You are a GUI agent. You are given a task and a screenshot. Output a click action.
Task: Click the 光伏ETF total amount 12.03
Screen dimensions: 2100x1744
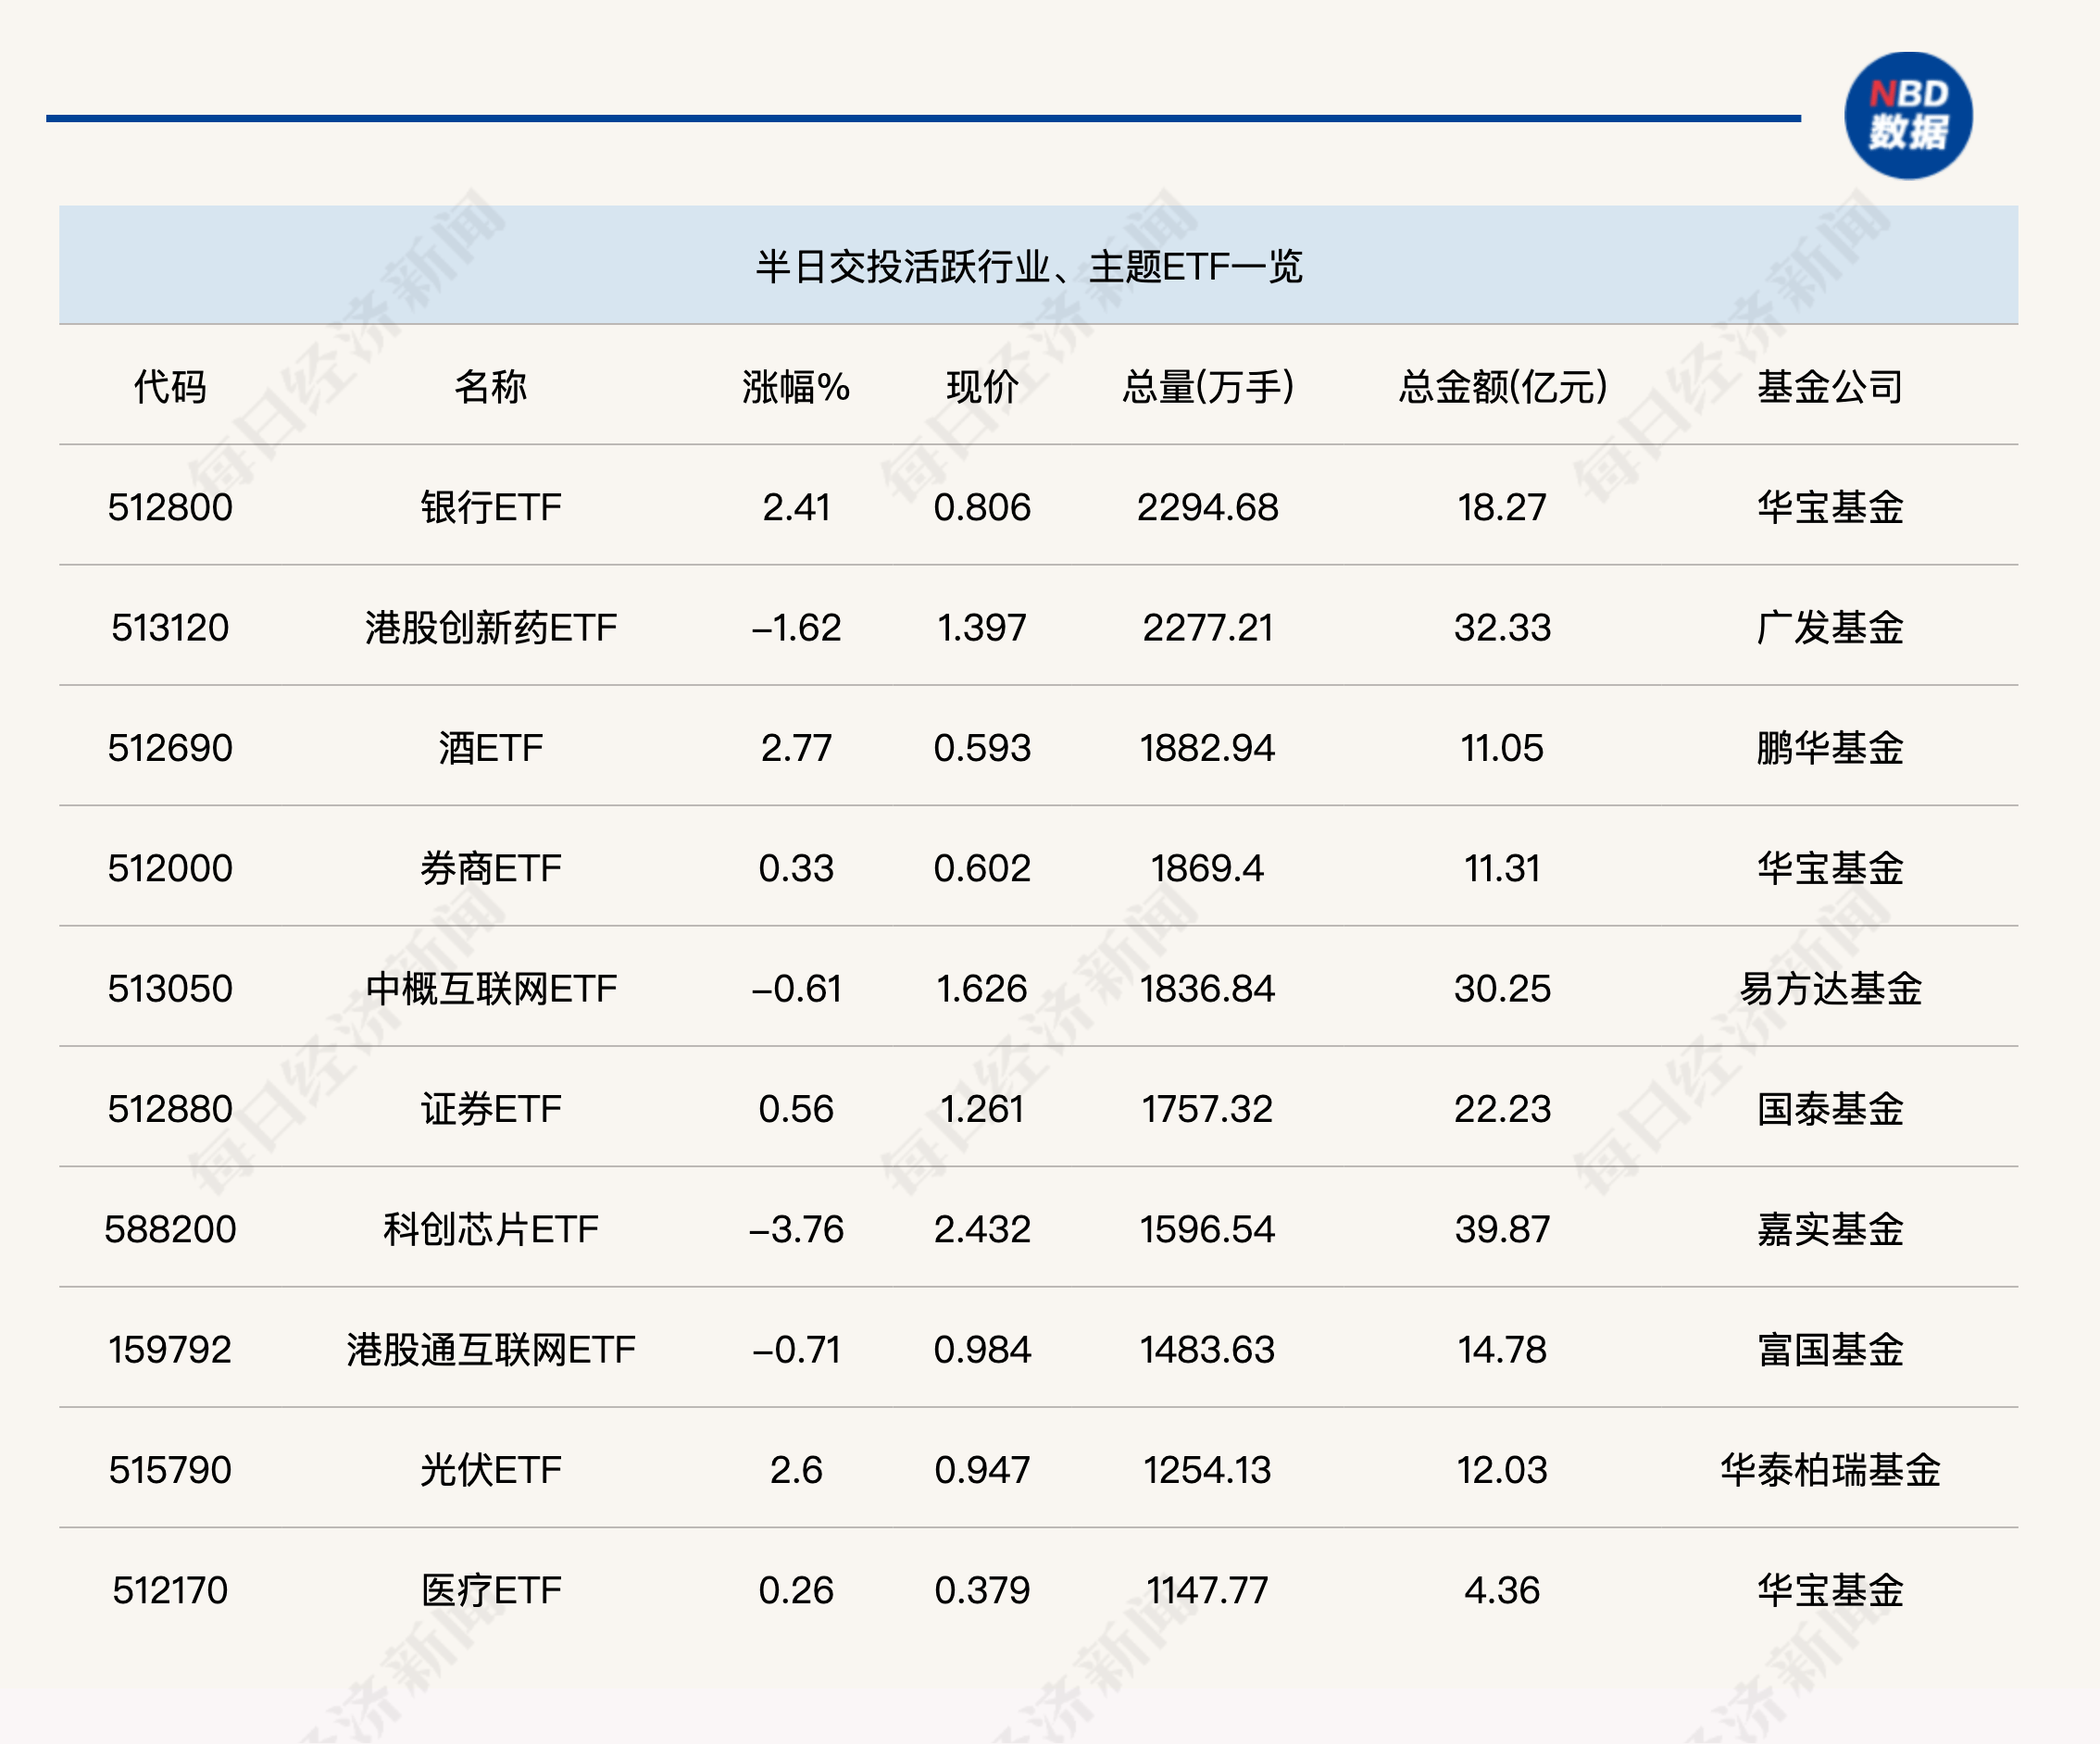[x=1502, y=1470]
